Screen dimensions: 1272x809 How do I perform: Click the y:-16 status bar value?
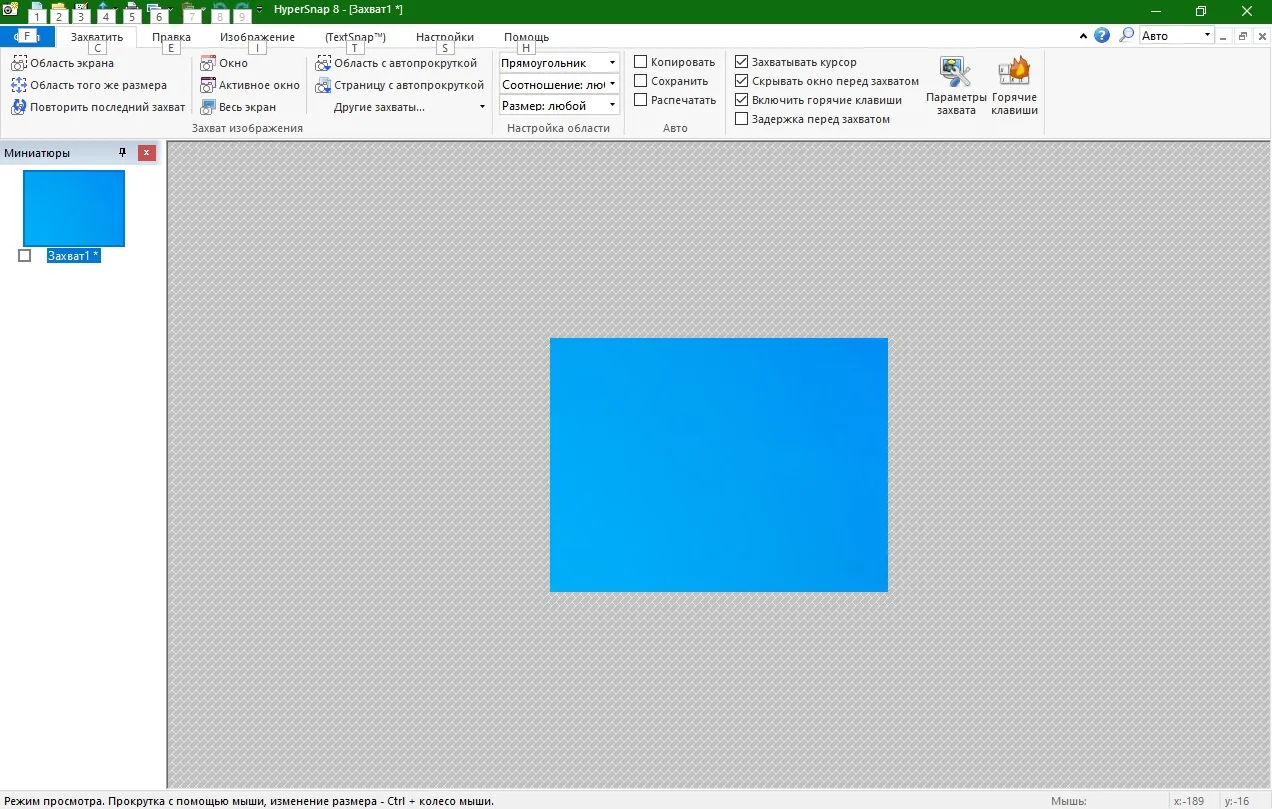[x=1236, y=801]
